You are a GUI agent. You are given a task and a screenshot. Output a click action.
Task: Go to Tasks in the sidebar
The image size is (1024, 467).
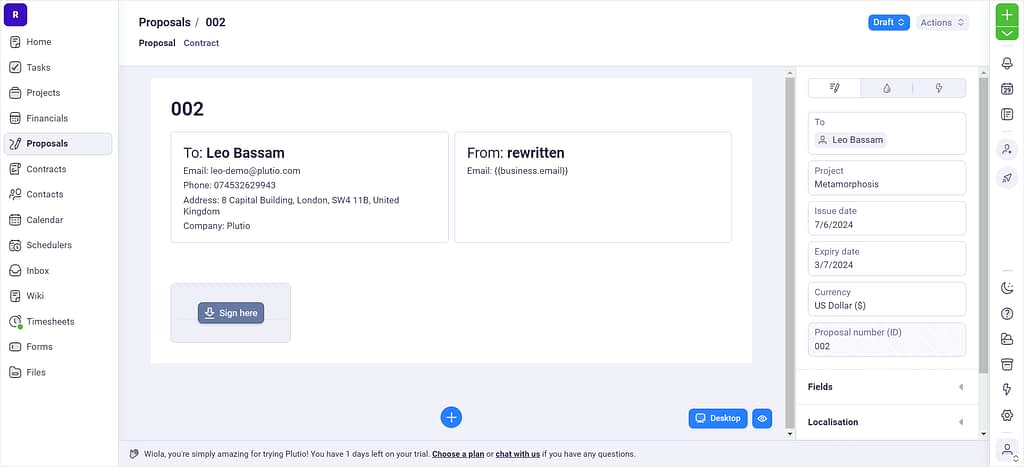point(57,67)
